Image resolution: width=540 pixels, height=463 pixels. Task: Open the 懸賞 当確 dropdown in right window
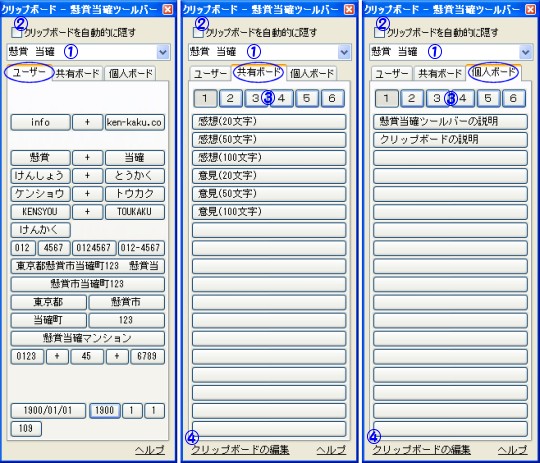pos(525,52)
